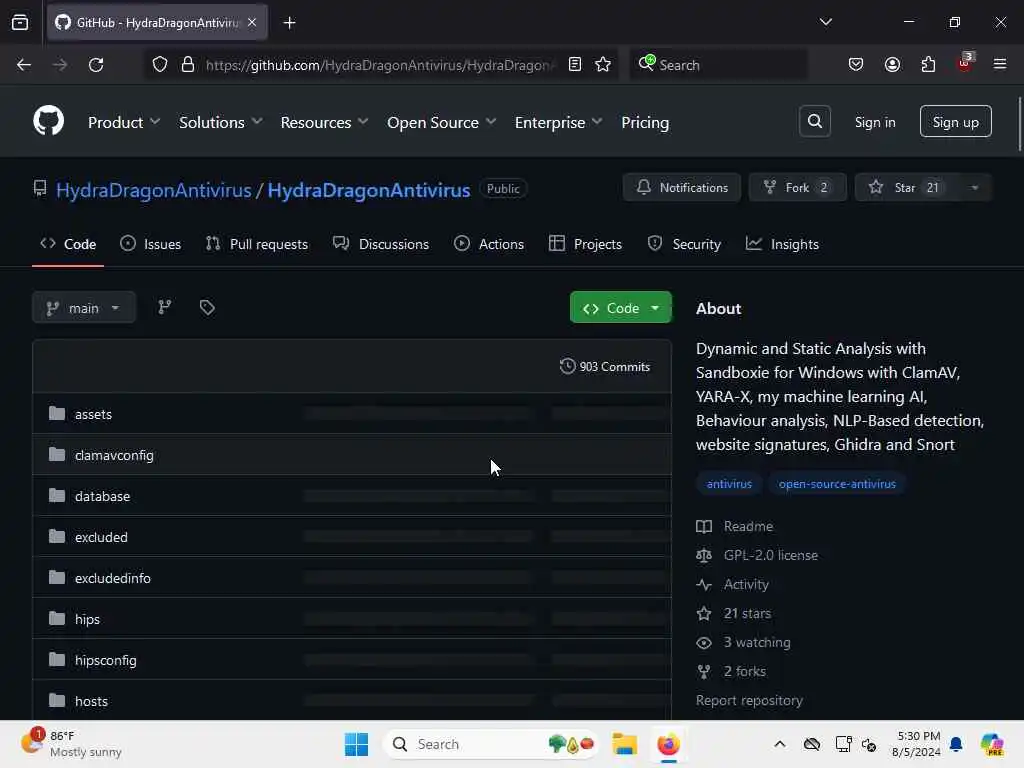Expand the Open Source menu
The width and height of the screenshot is (1024, 768).
point(441,122)
